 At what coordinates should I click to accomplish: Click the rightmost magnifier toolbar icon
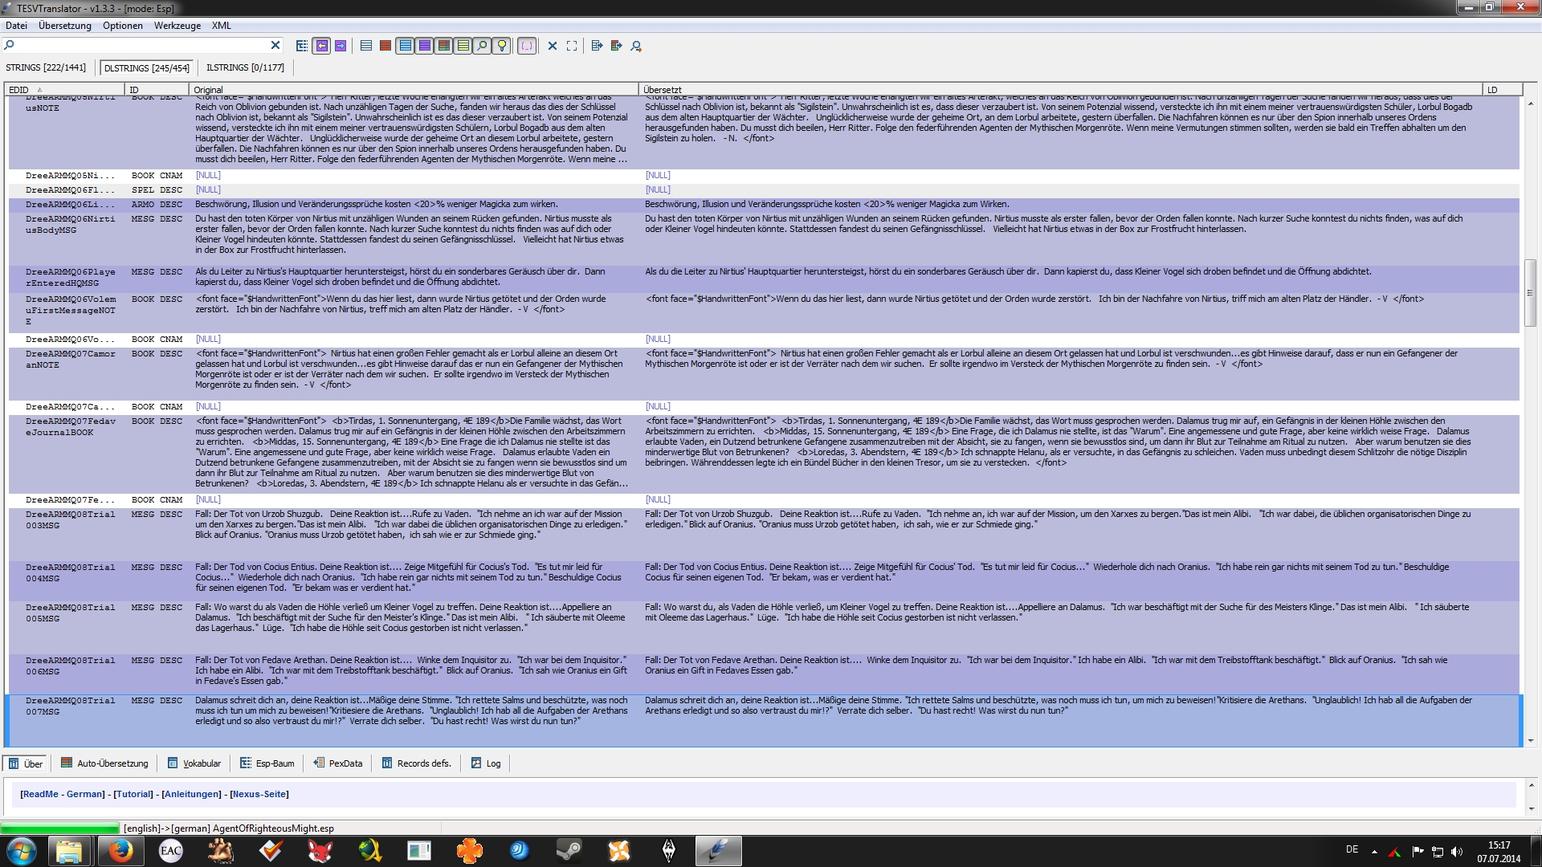click(x=636, y=46)
